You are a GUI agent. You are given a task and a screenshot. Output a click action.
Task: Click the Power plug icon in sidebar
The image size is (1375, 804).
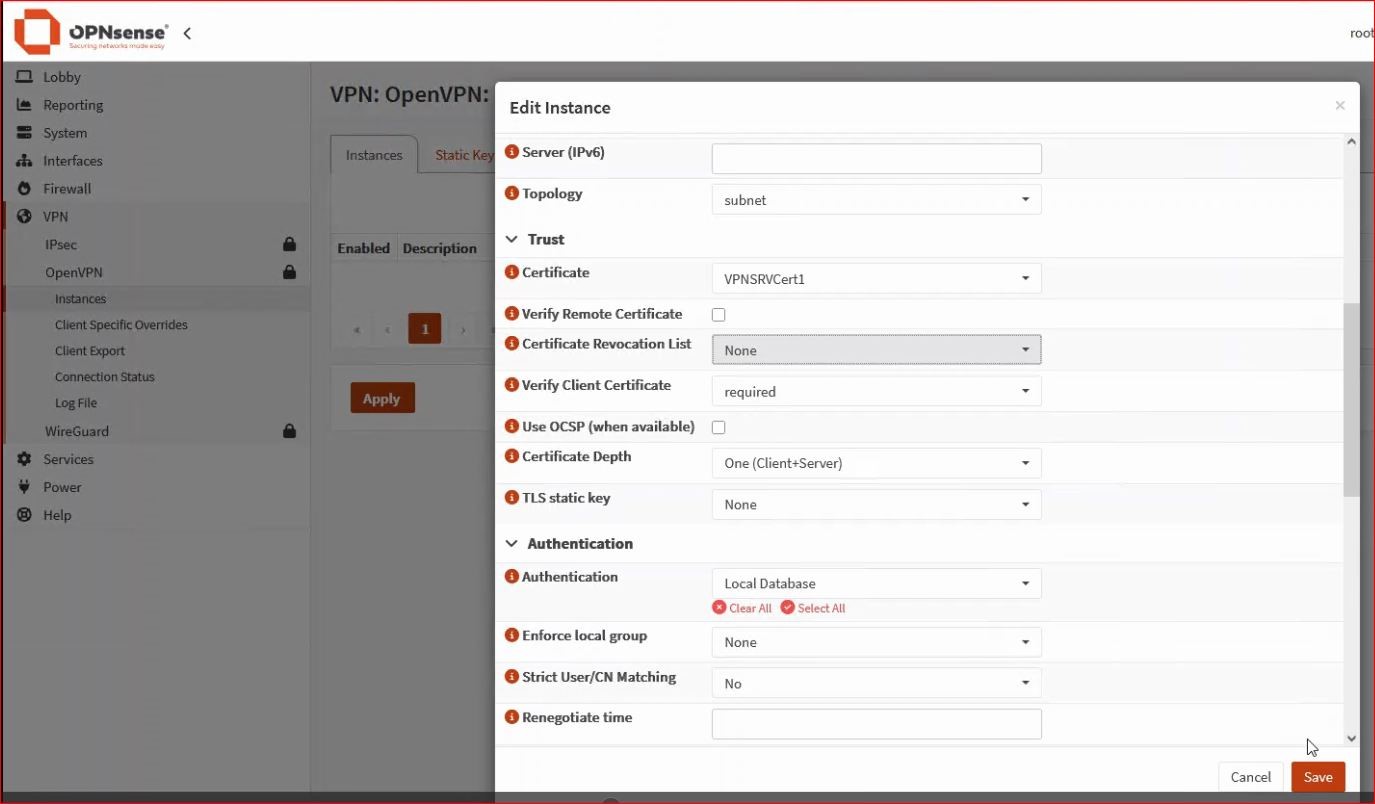click(x=24, y=487)
